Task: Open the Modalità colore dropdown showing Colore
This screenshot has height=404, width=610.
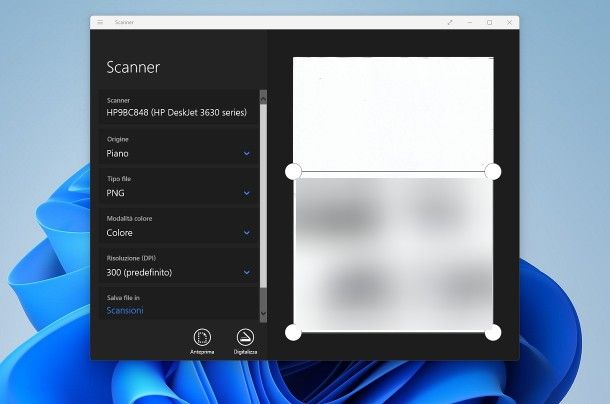Action: 179,226
